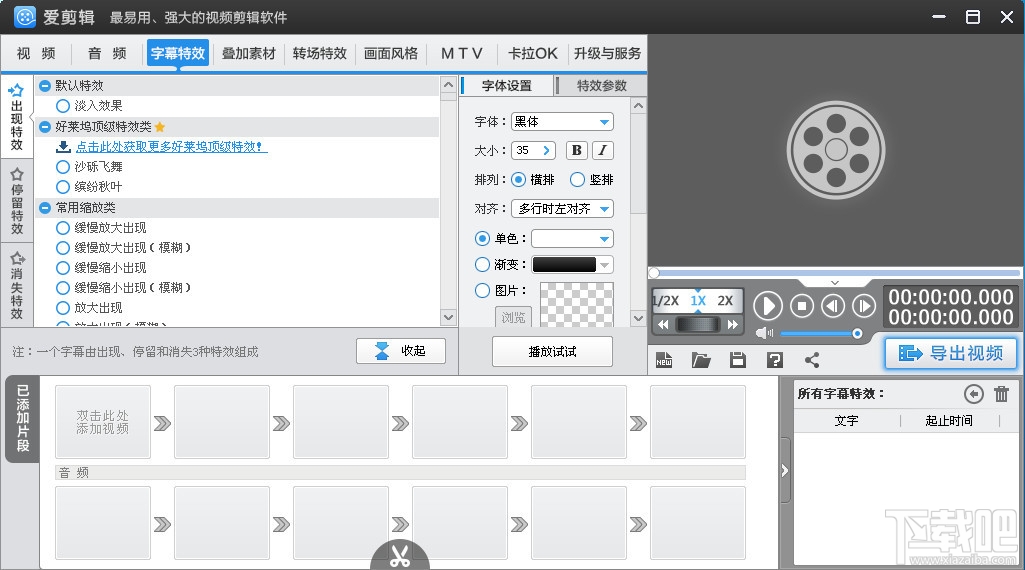Click the 收起 collapse button

[x=401, y=351]
